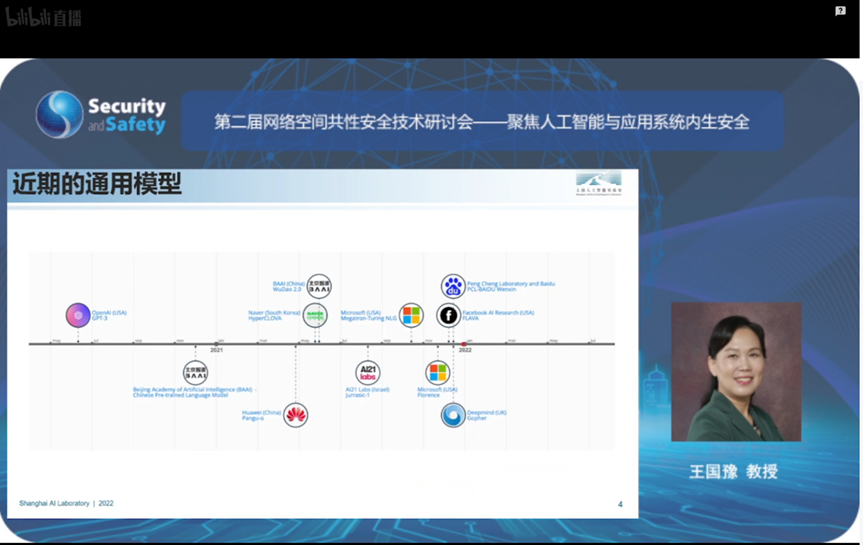
Task: Click the Facebook AI Research FLAVA icon
Action: point(449,315)
